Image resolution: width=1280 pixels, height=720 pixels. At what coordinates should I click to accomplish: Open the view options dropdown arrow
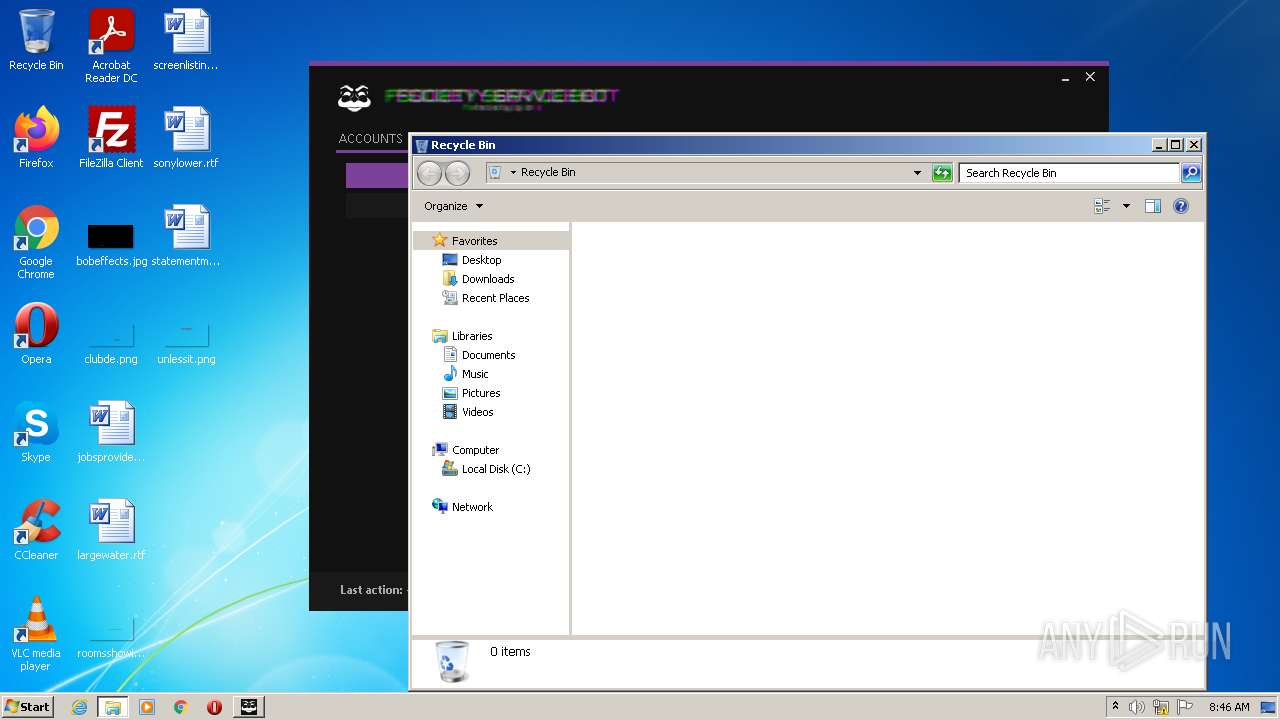pos(1126,206)
